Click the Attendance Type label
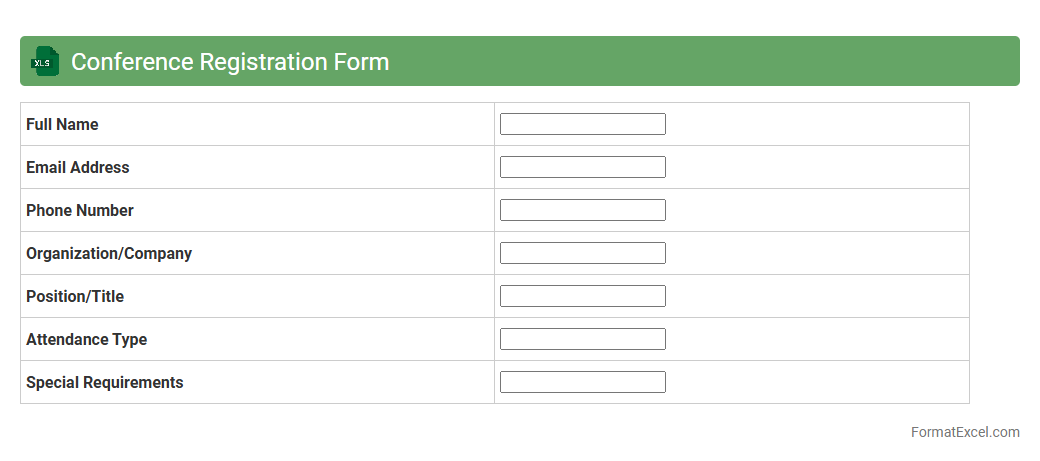Viewport: 1040px width, 461px height. (86, 339)
